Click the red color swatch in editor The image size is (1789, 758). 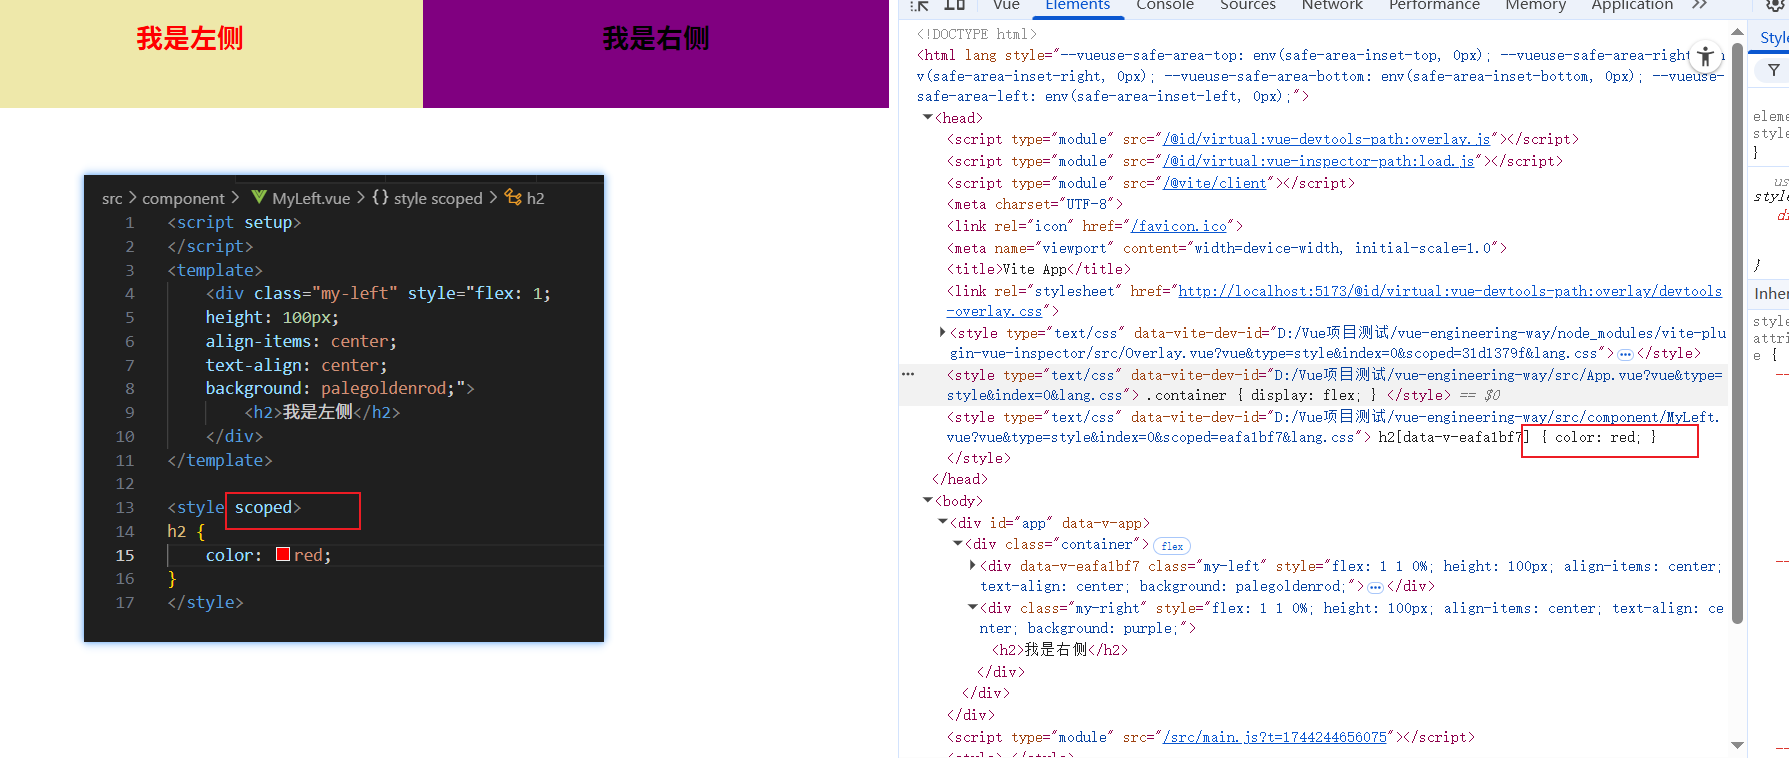tap(283, 554)
